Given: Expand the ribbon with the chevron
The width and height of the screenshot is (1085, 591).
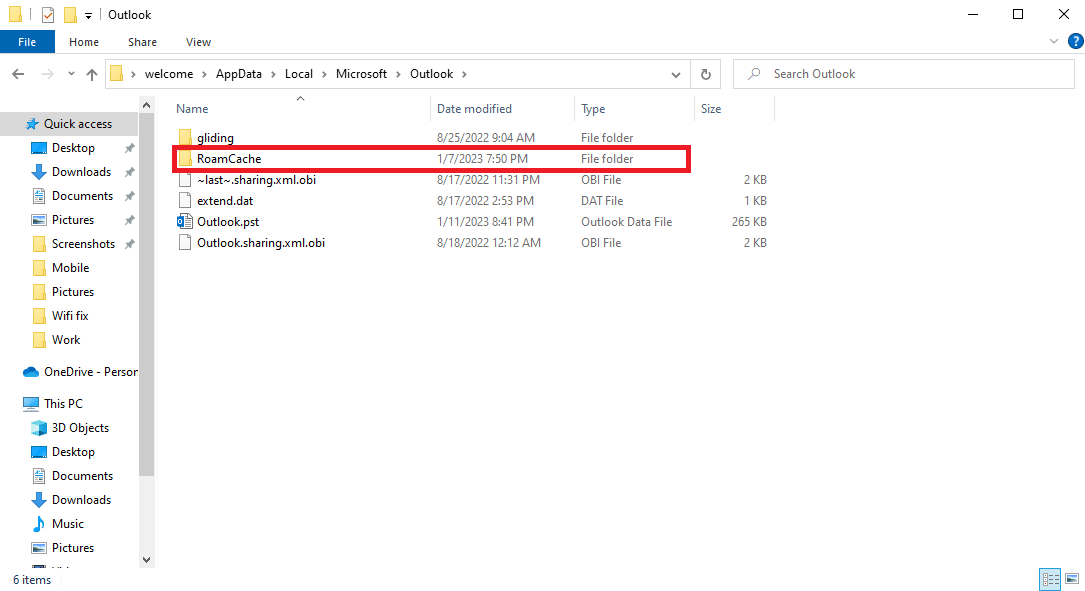Looking at the screenshot, I should [1053, 42].
